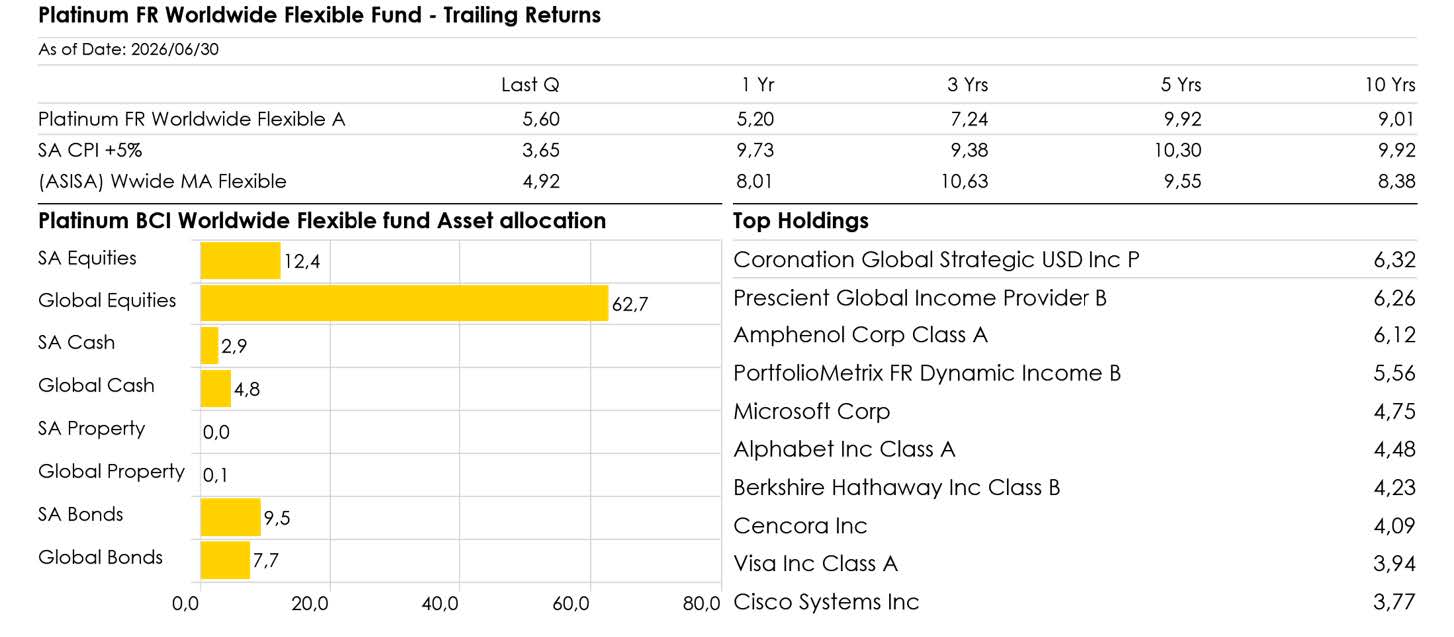Select the SA Equities bar in chart
This screenshot has width=1454, height=637.
tap(240, 261)
